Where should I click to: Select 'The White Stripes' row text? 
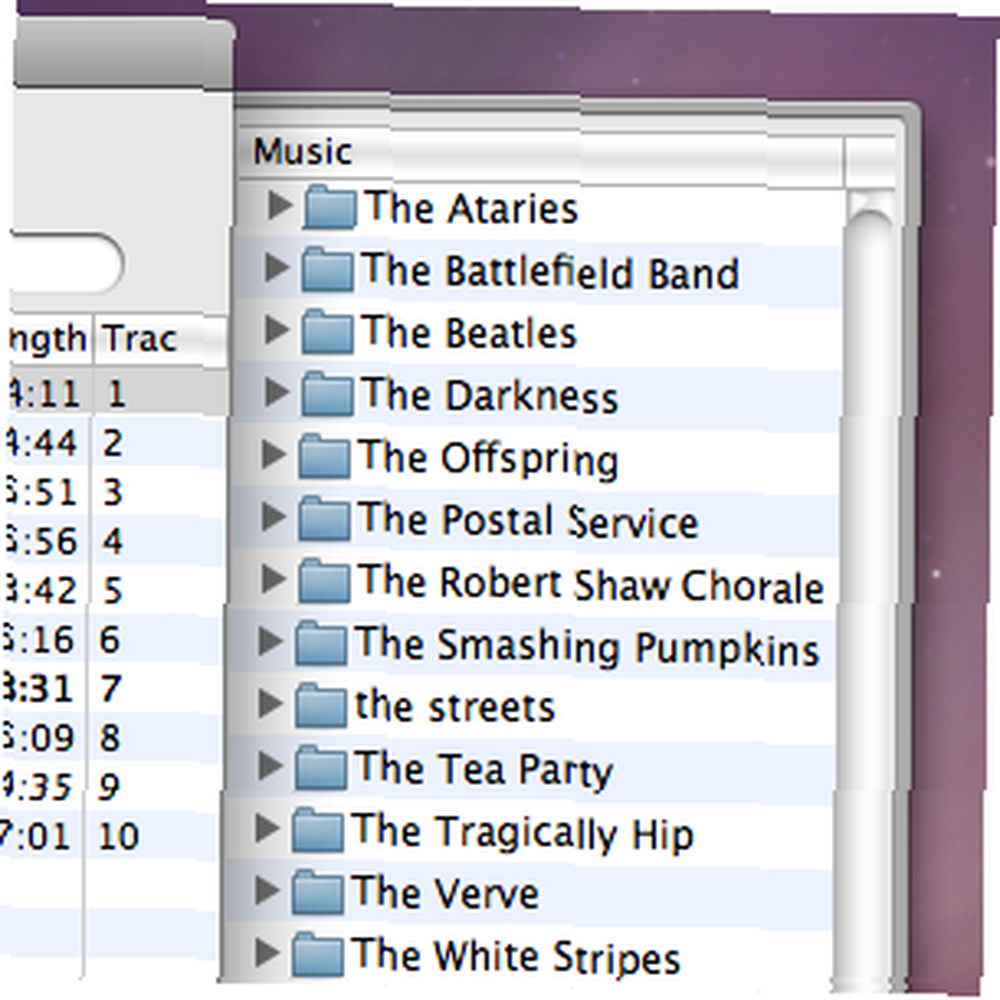[515, 956]
